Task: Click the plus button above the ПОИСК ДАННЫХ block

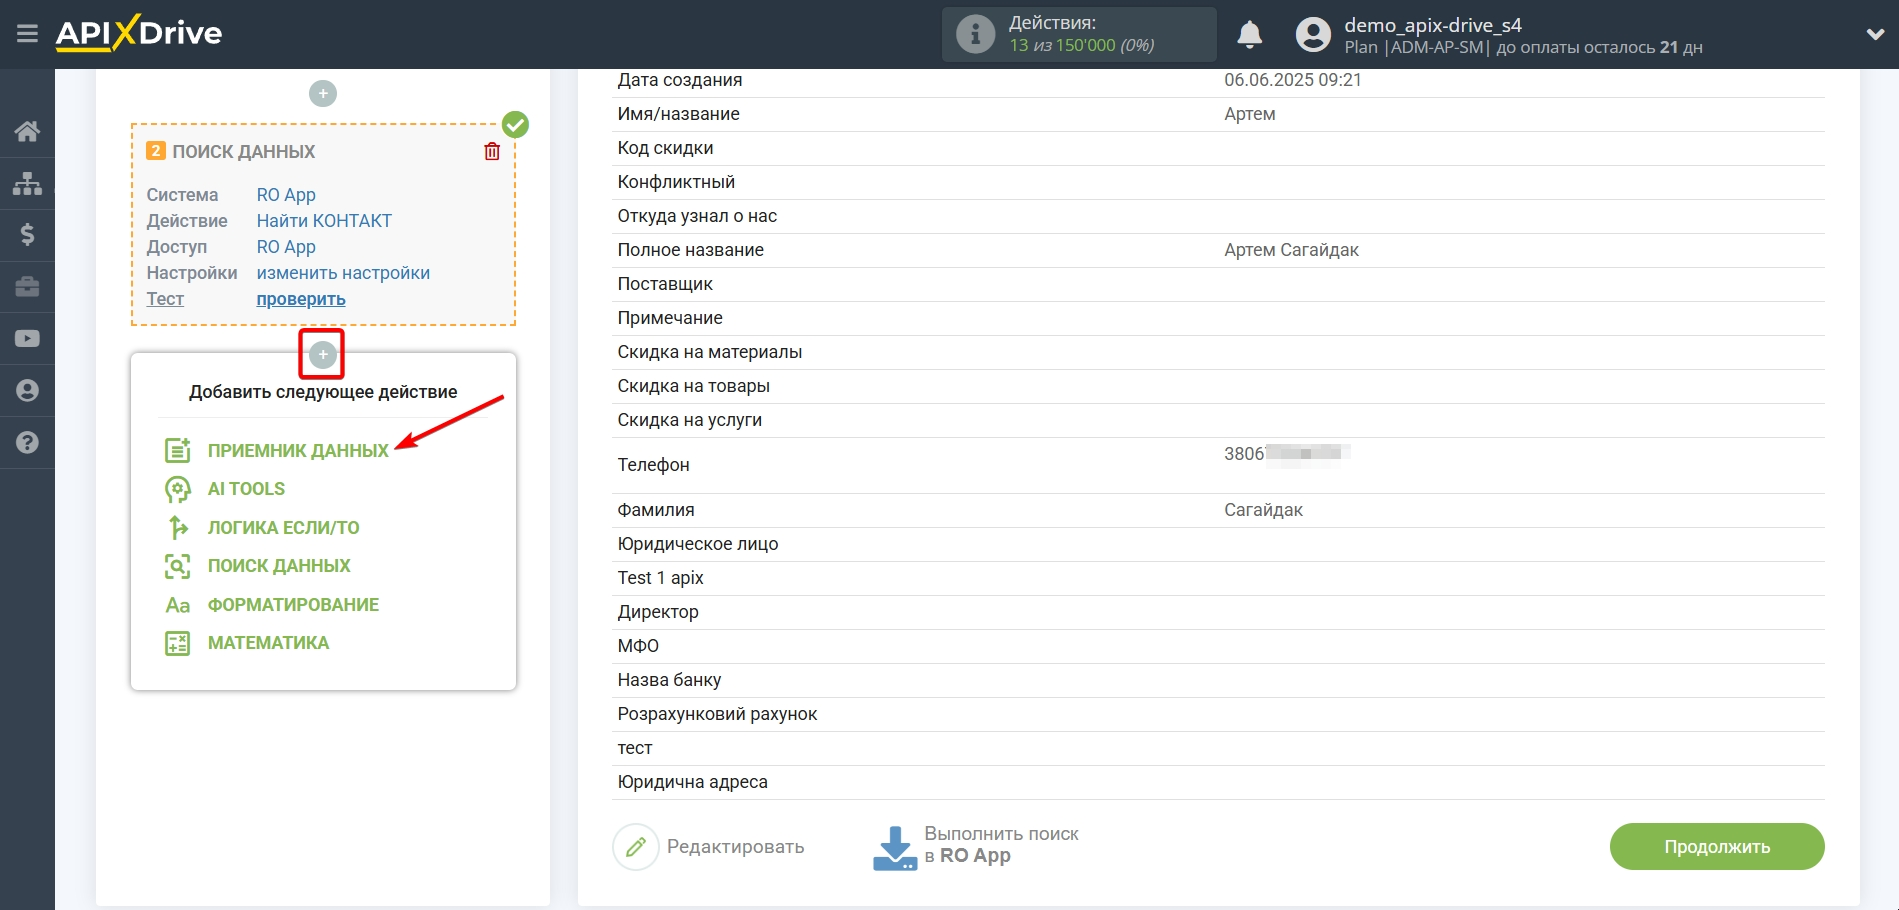Action: [x=322, y=94]
